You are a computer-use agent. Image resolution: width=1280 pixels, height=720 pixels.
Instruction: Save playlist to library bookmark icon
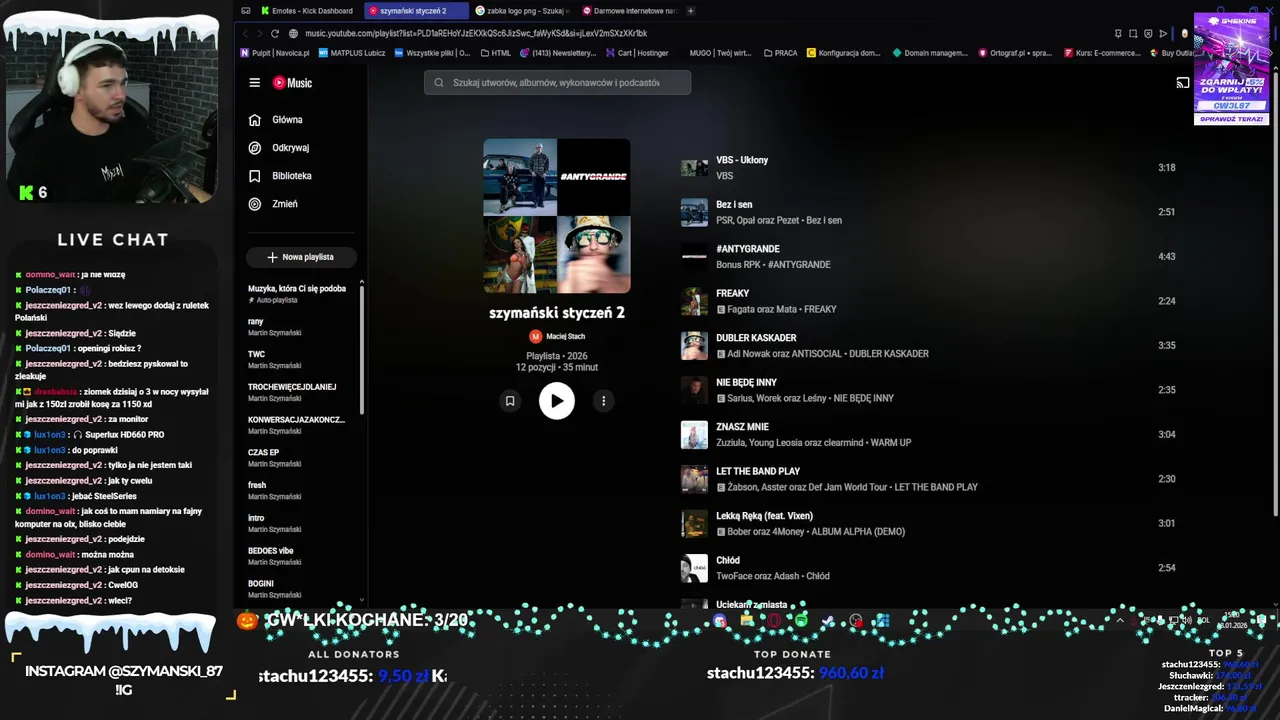click(510, 401)
